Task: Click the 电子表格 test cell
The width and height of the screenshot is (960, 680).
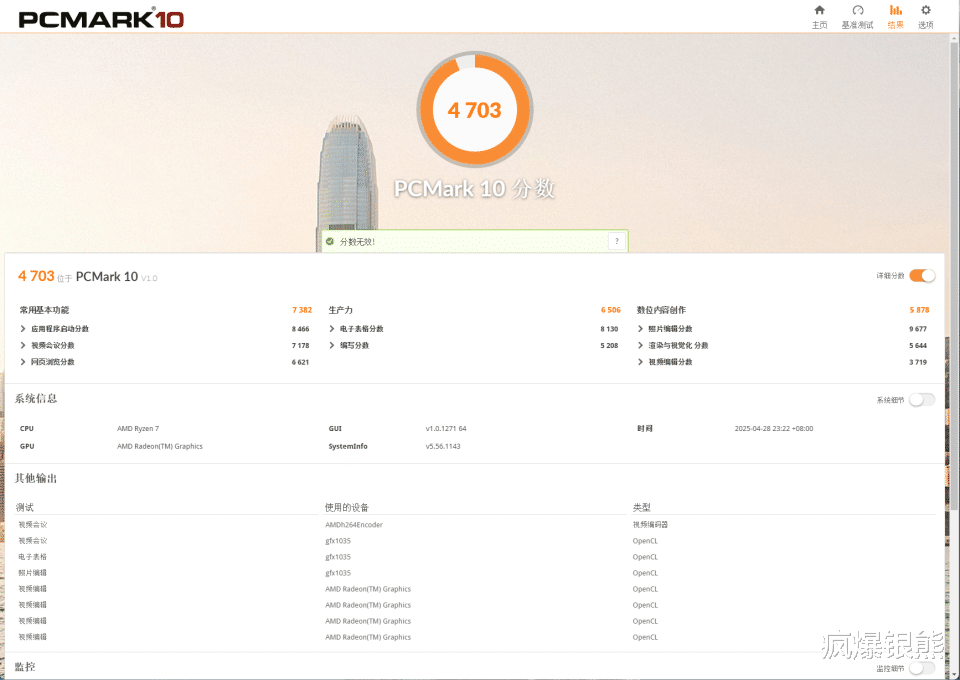Action: [32, 557]
